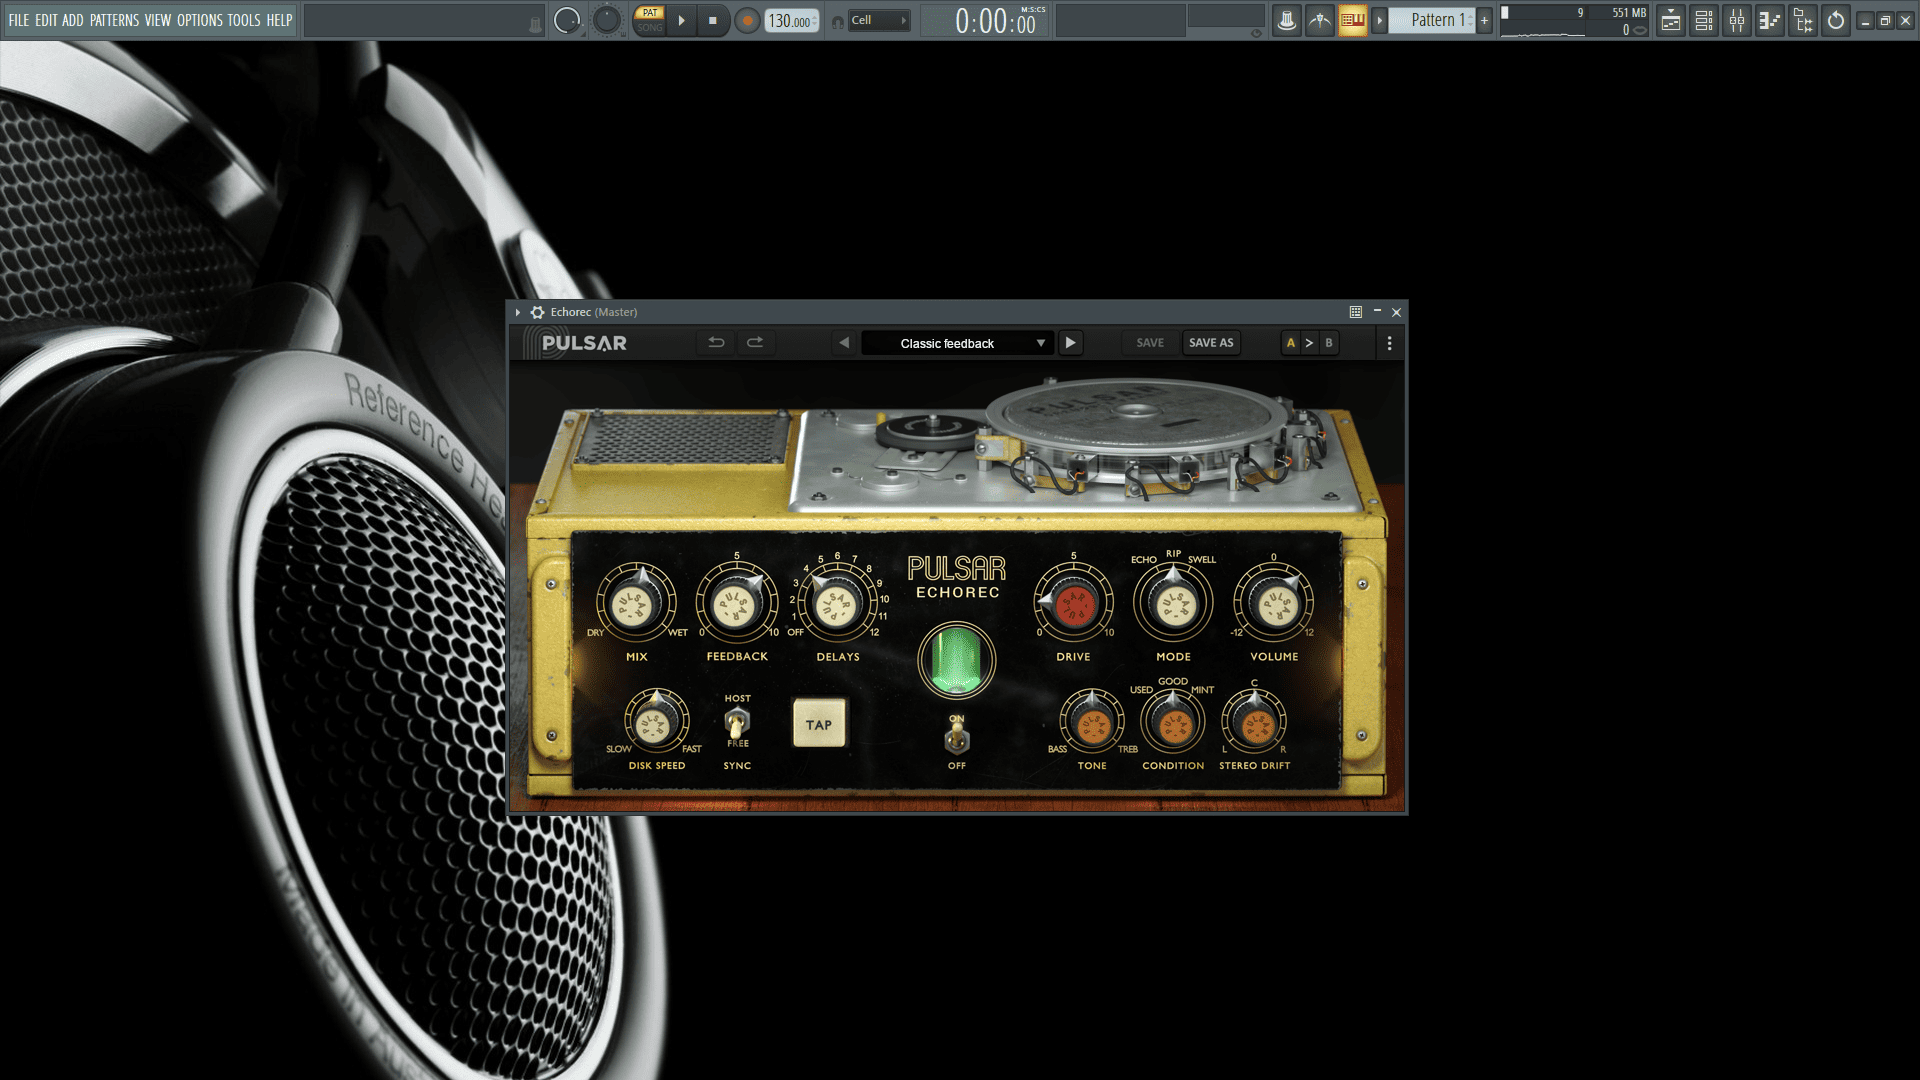Screen dimensions: 1920x1080
Task: Arm the record button
Action: [x=747, y=20]
